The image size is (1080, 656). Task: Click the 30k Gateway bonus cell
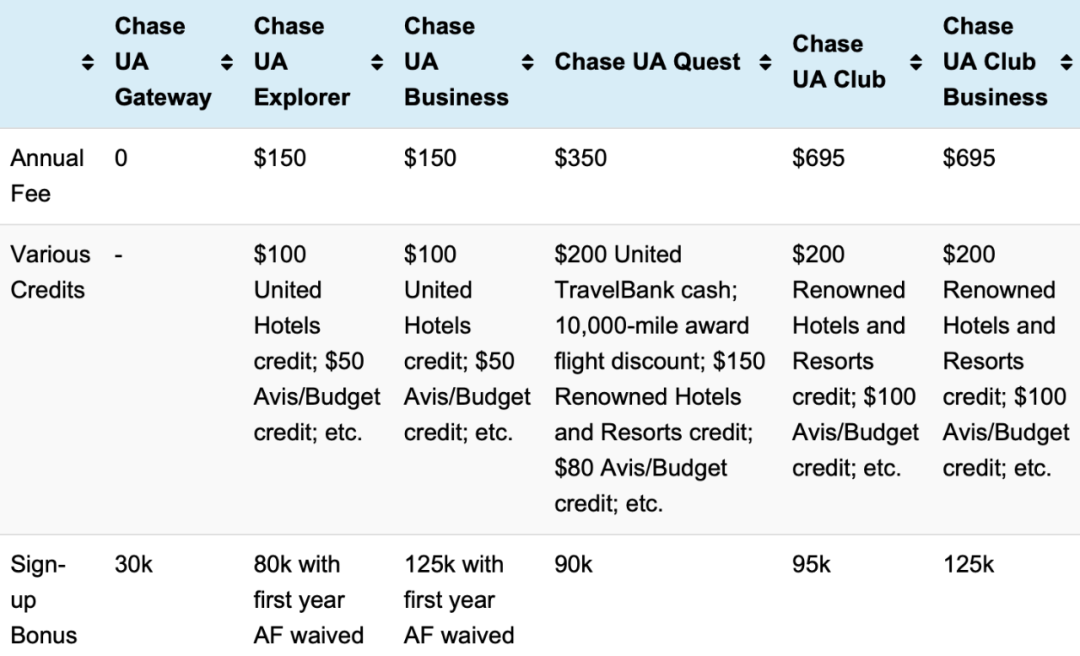click(x=134, y=564)
